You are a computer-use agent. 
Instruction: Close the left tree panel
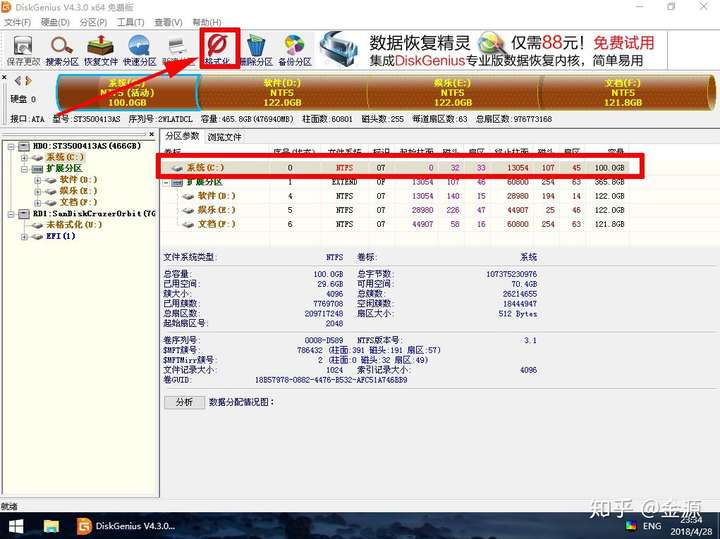pyautogui.click(x=152, y=134)
